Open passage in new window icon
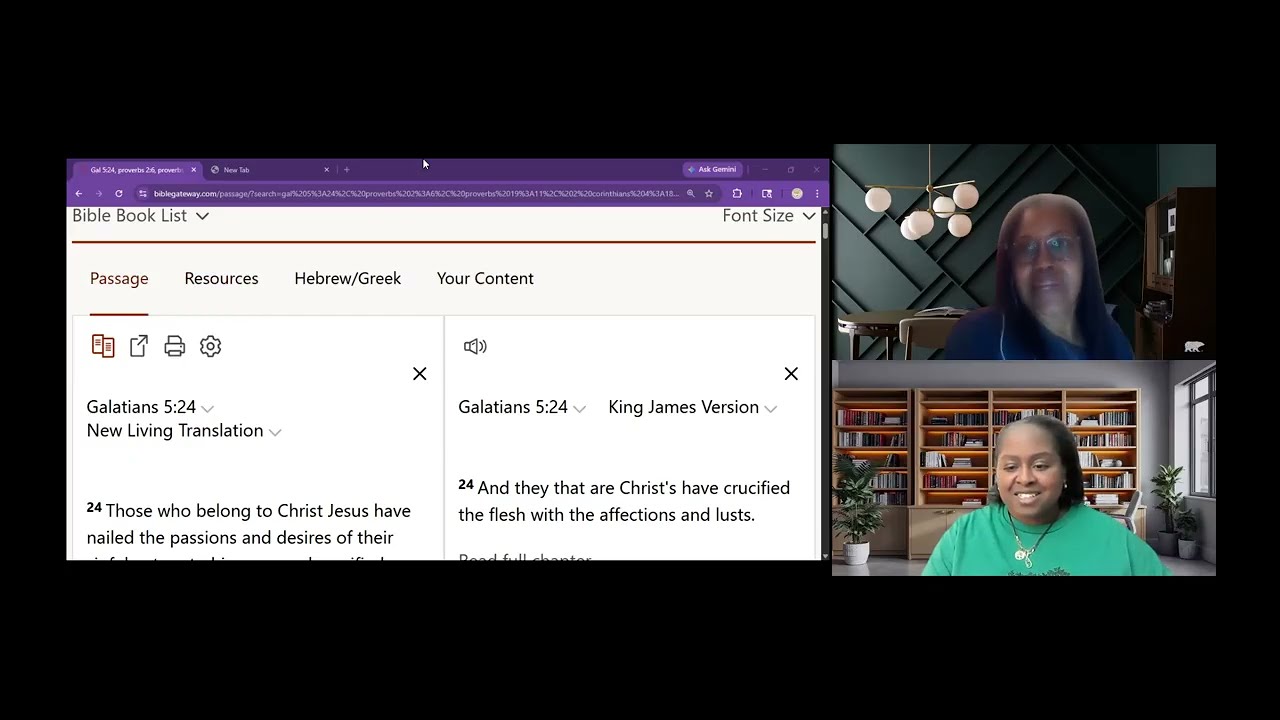The height and width of the screenshot is (720, 1280). click(139, 346)
